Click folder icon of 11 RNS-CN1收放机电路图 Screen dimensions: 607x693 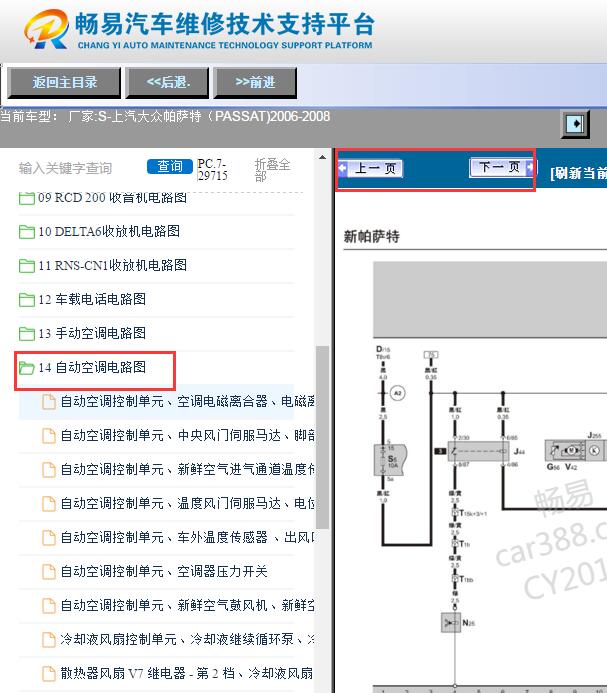pyautogui.click(x=27, y=266)
